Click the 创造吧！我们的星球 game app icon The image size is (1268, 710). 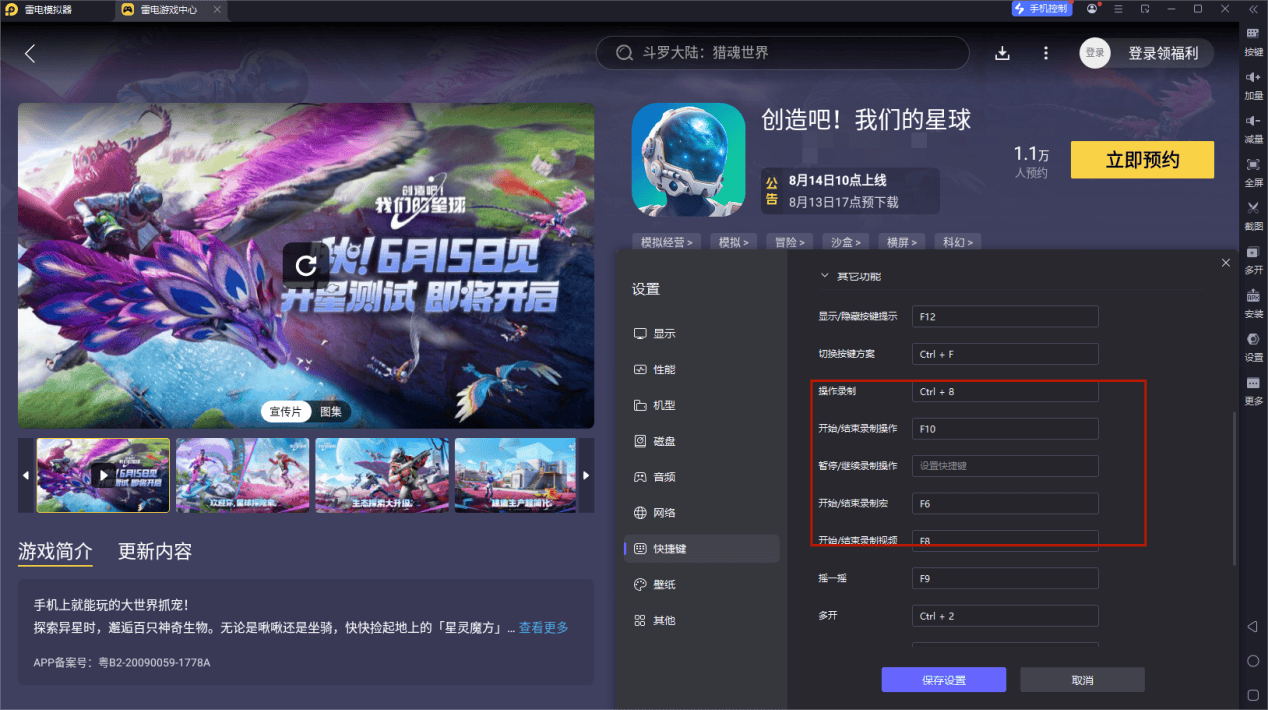pyautogui.click(x=688, y=159)
